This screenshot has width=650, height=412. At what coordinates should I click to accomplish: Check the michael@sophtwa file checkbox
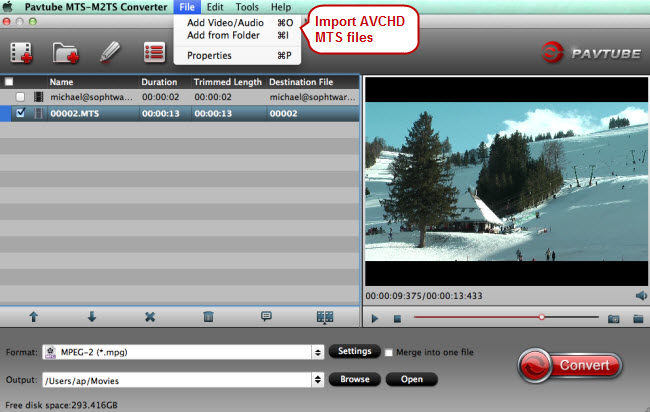click(20, 97)
